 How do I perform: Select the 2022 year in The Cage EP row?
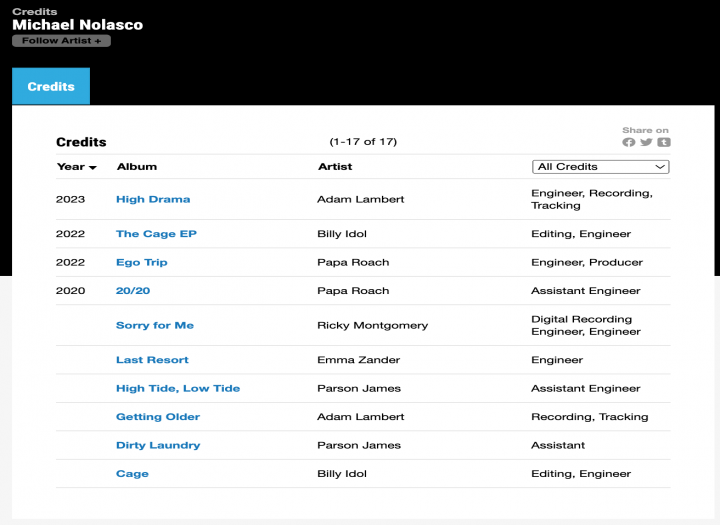(x=70, y=234)
